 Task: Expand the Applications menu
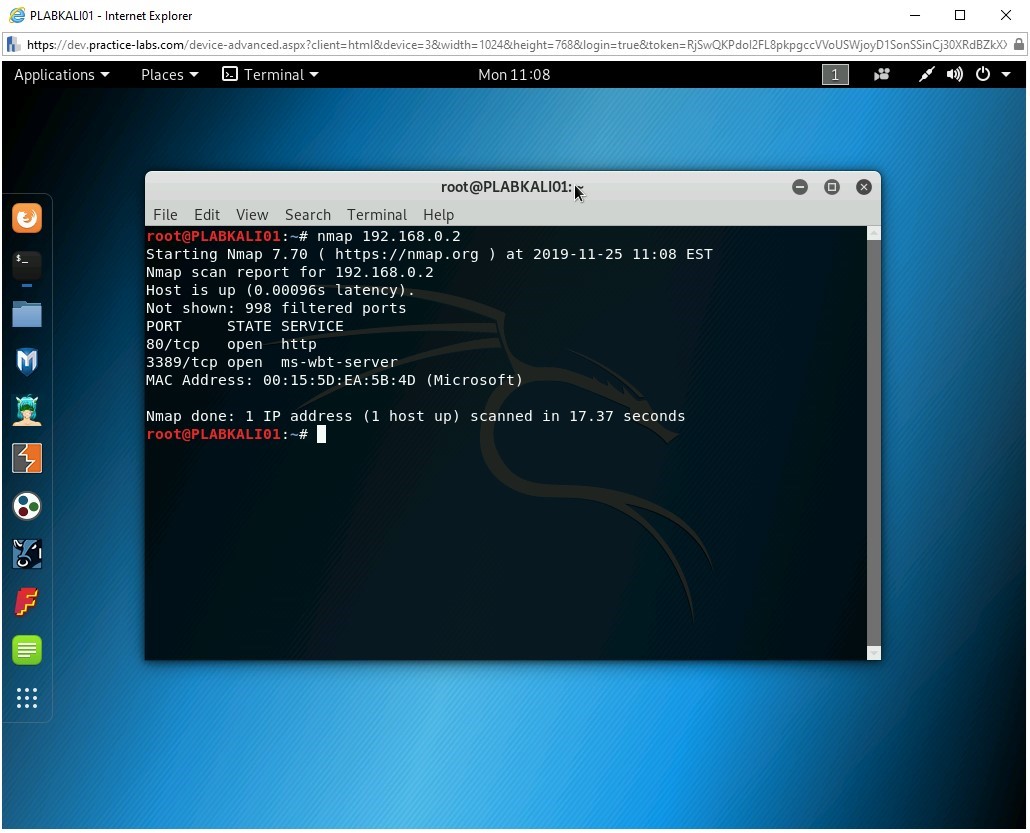click(62, 74)
